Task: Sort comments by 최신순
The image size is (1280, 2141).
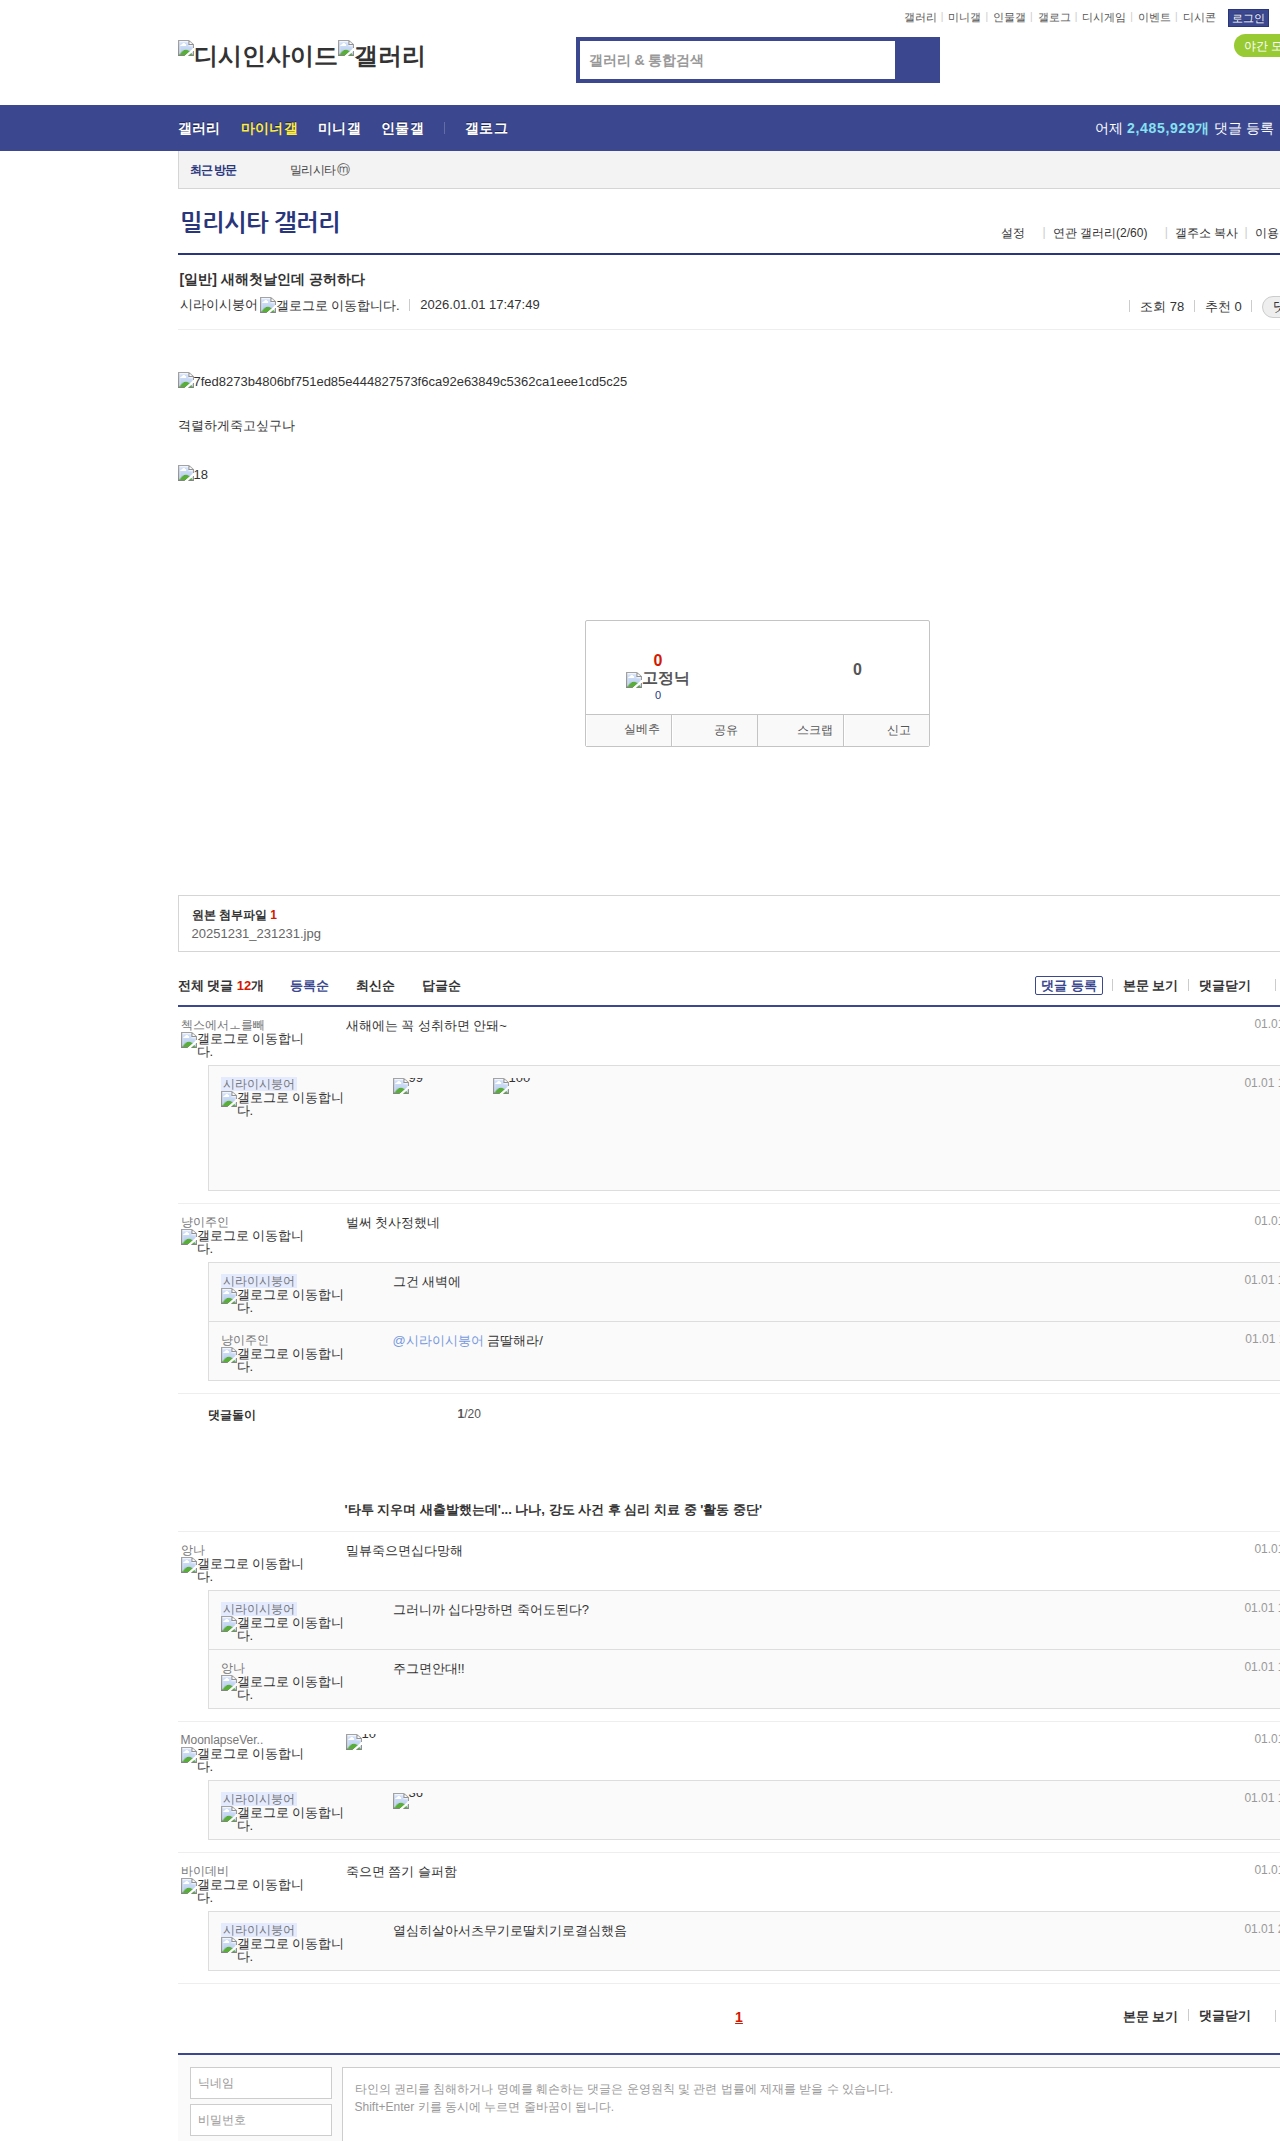Action: (375, 986)
